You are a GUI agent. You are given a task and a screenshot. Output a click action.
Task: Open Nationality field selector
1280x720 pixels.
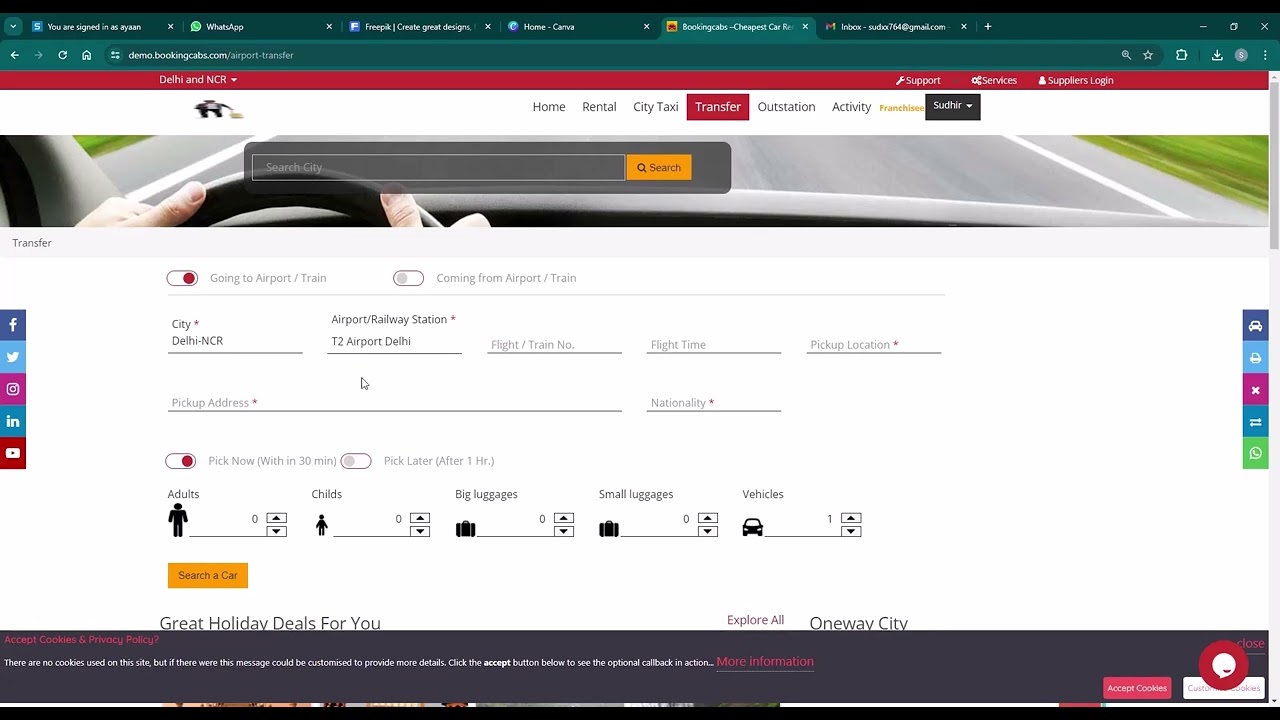[714, 403]
